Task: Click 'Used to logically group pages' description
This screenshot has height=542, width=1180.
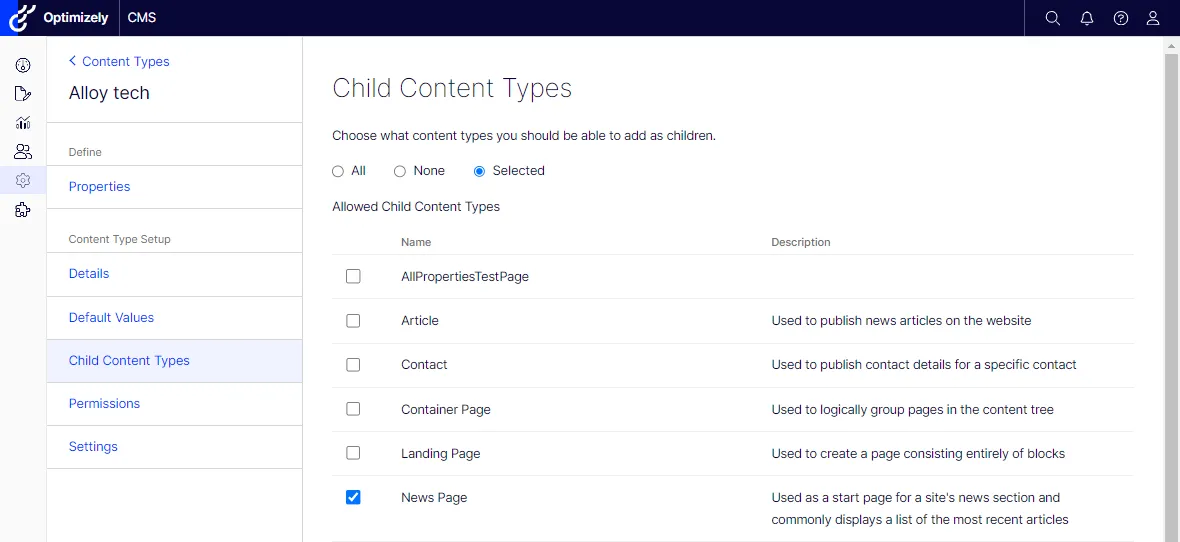Action: click(x=913, y=410)
